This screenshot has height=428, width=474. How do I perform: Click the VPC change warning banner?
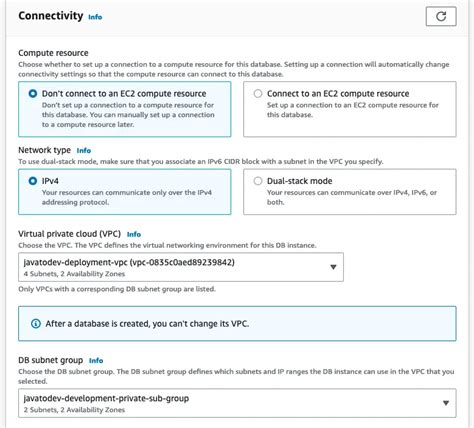pos(237,324)
